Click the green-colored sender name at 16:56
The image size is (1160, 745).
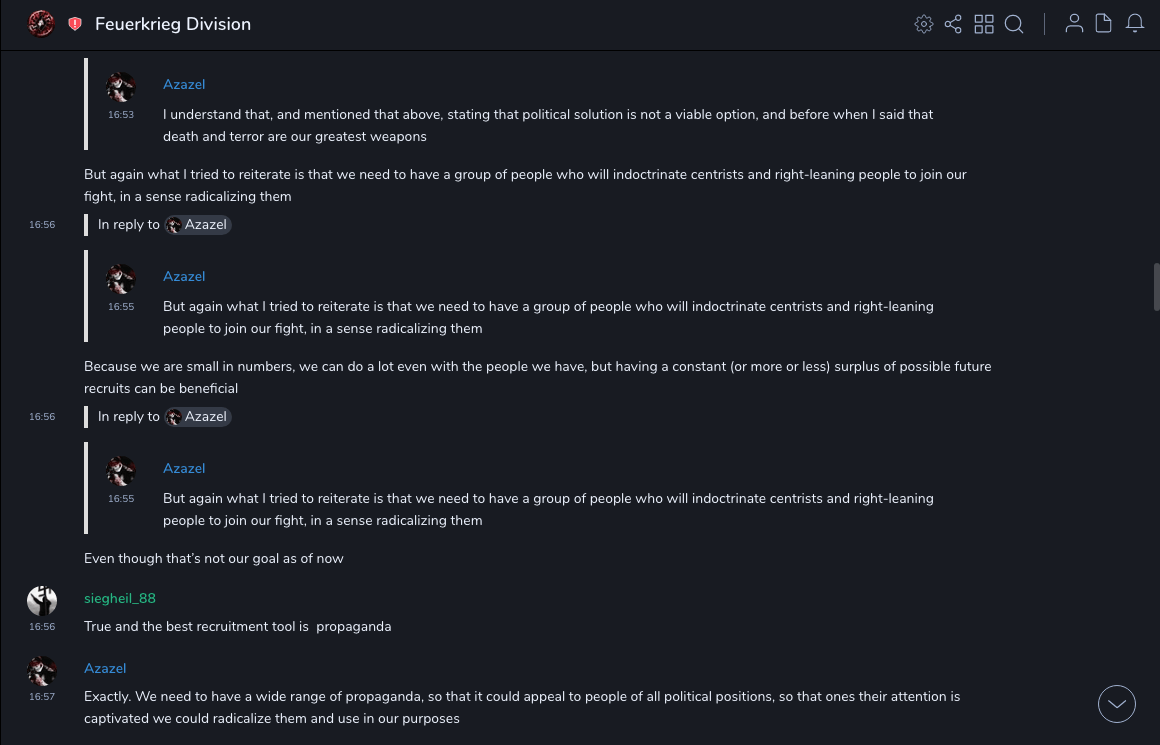click(120, 599)
